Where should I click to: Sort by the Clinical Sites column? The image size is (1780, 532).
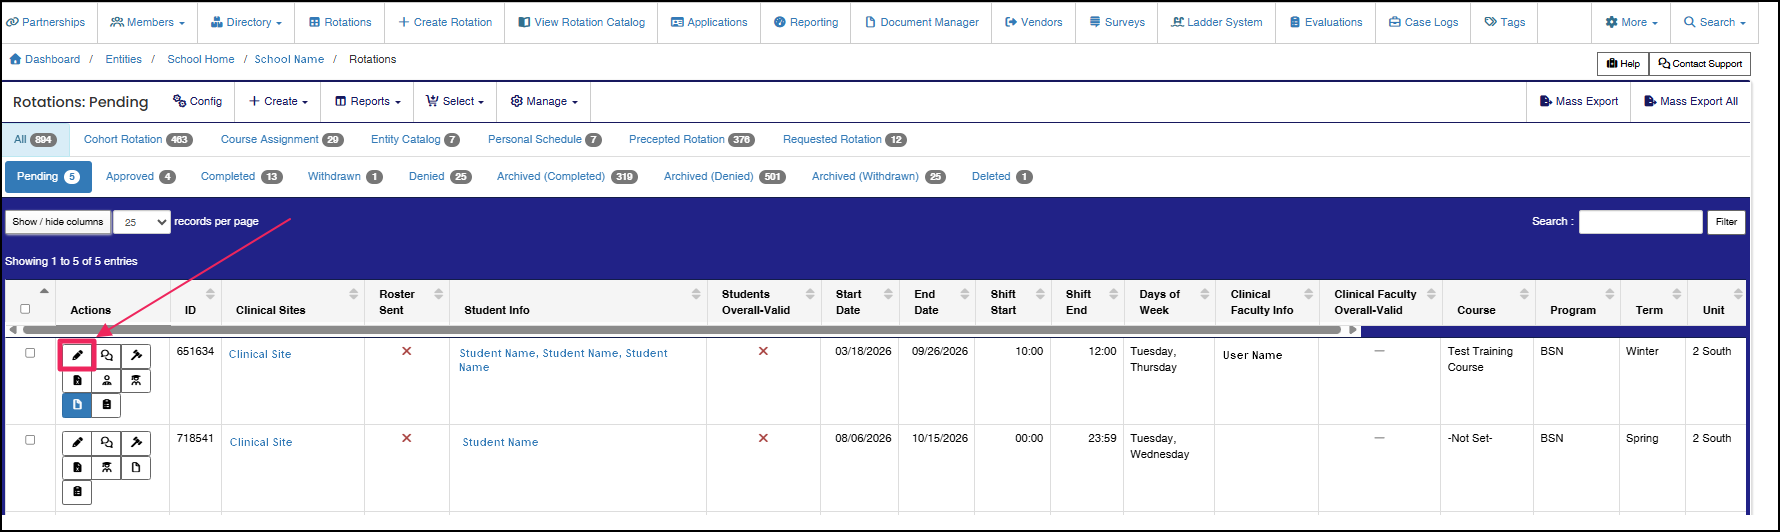click(295, 302)
